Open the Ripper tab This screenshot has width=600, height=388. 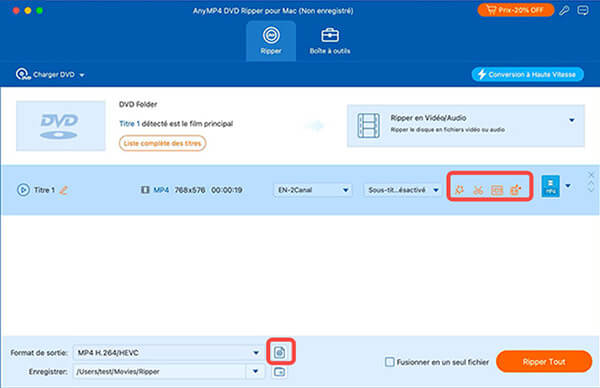tap(271, 41)
